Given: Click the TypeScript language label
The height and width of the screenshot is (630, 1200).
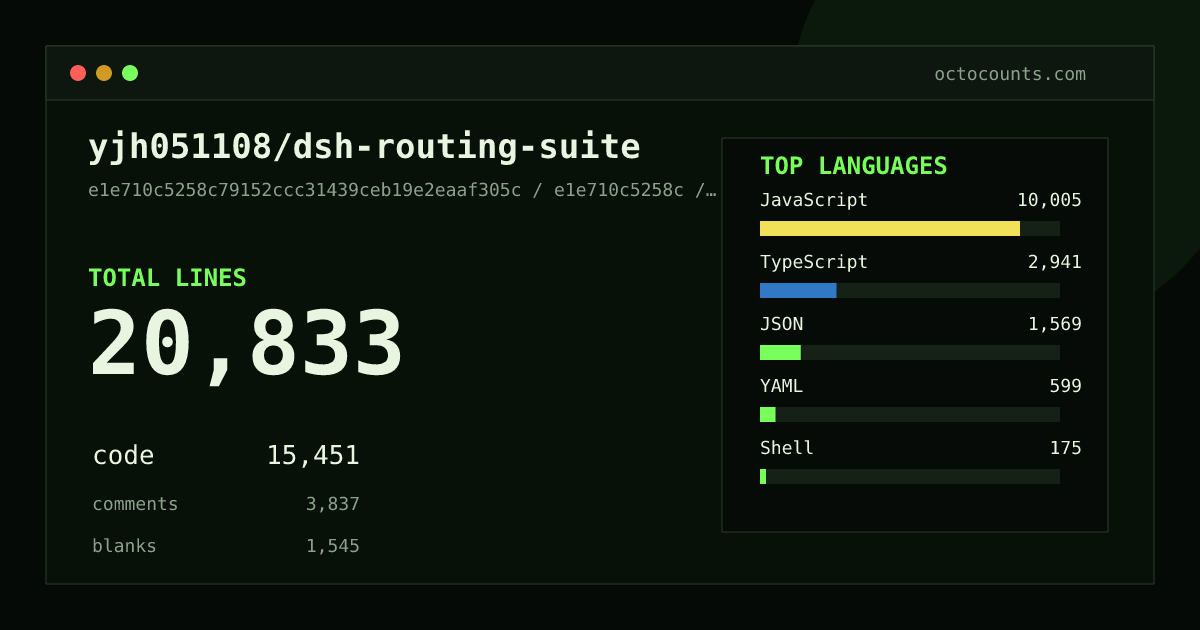Looking at the screenshot, I should pos(814,262).
